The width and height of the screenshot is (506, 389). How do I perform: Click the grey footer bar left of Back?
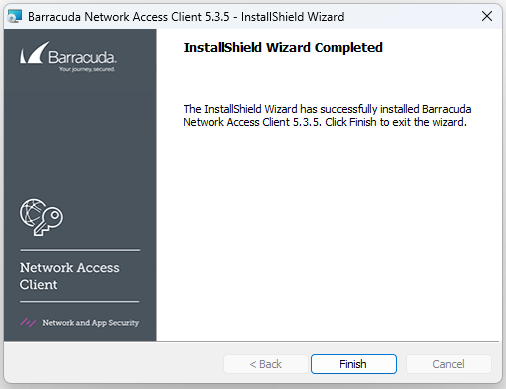pyautogui.click(x=113, y=363)
